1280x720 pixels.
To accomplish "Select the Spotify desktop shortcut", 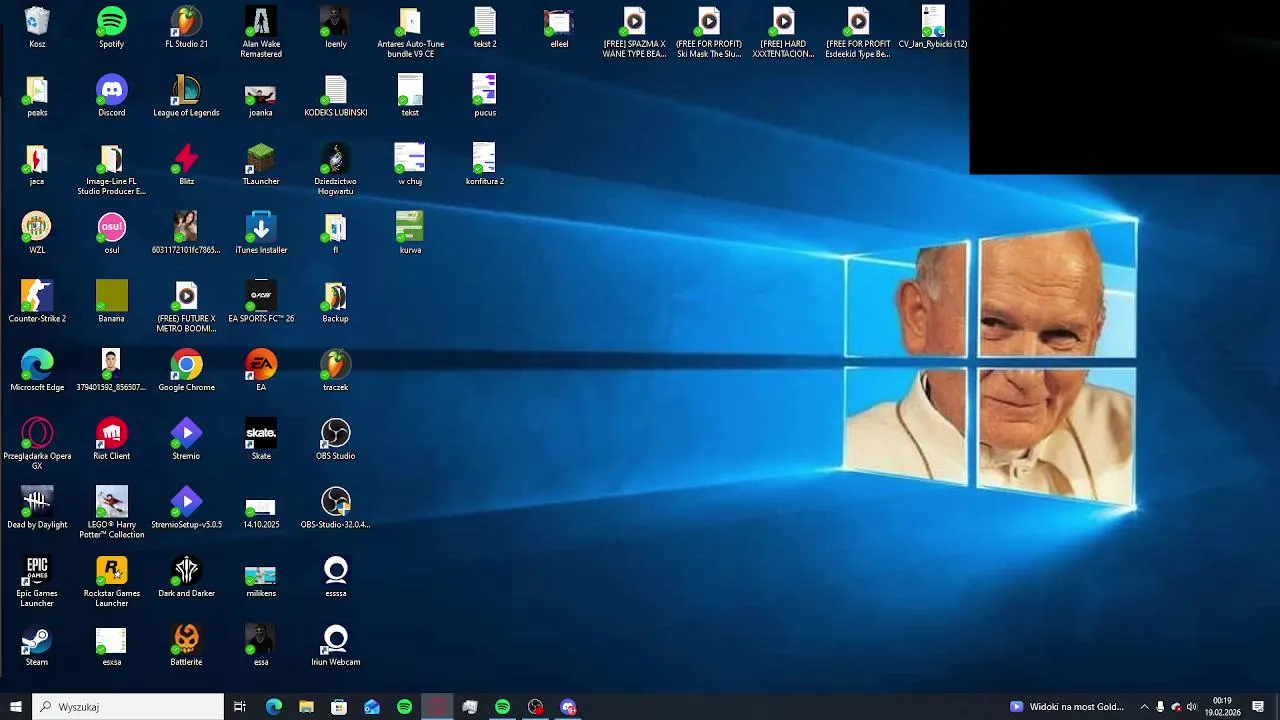I will [111, 27].
